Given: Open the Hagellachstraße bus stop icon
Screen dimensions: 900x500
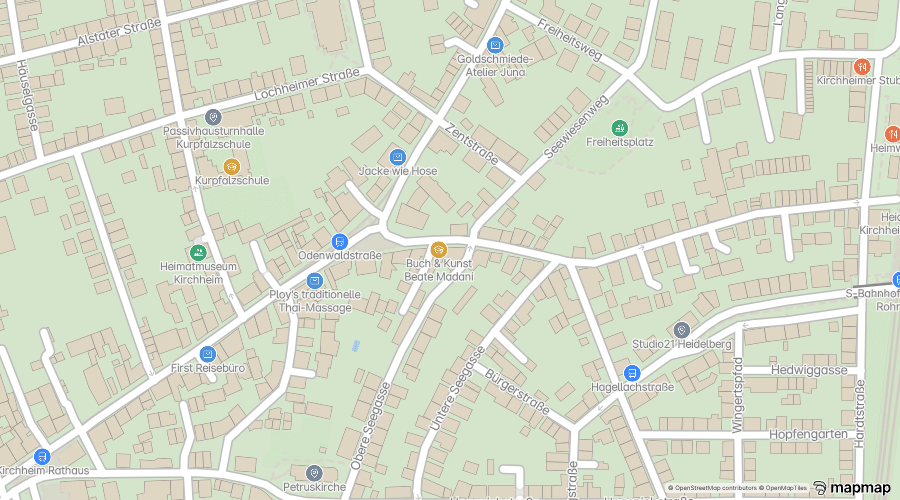Looking at the screenshot, I should pos(632,373).
